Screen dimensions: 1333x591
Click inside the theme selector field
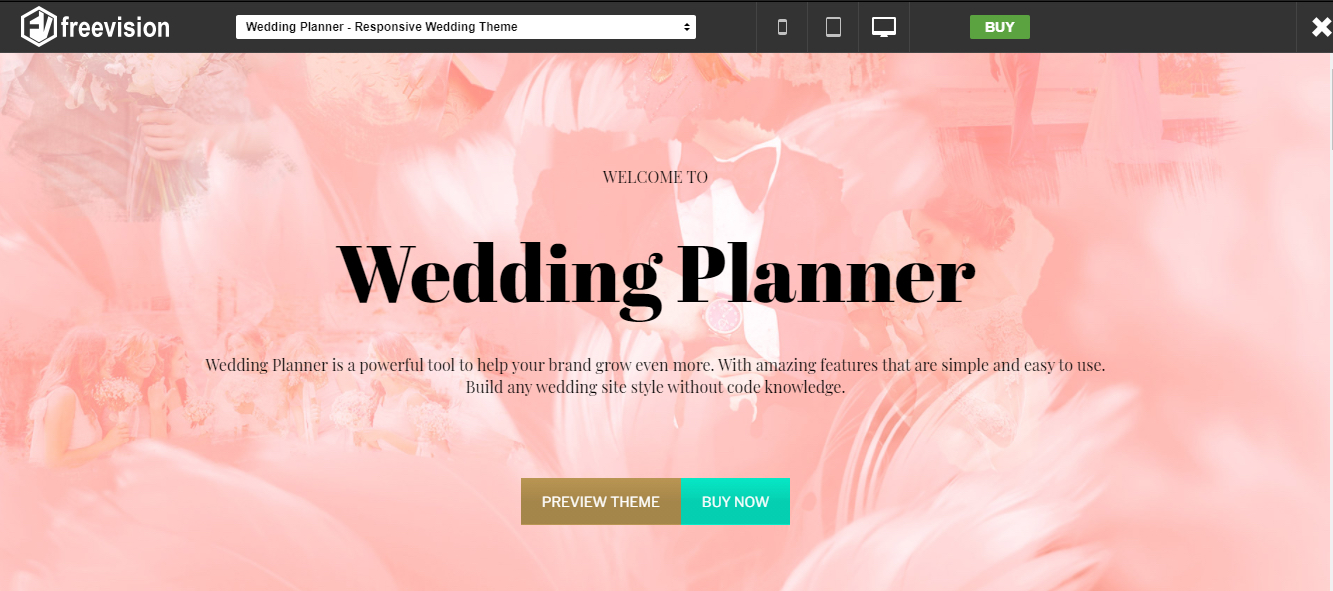tap(465, 26)
